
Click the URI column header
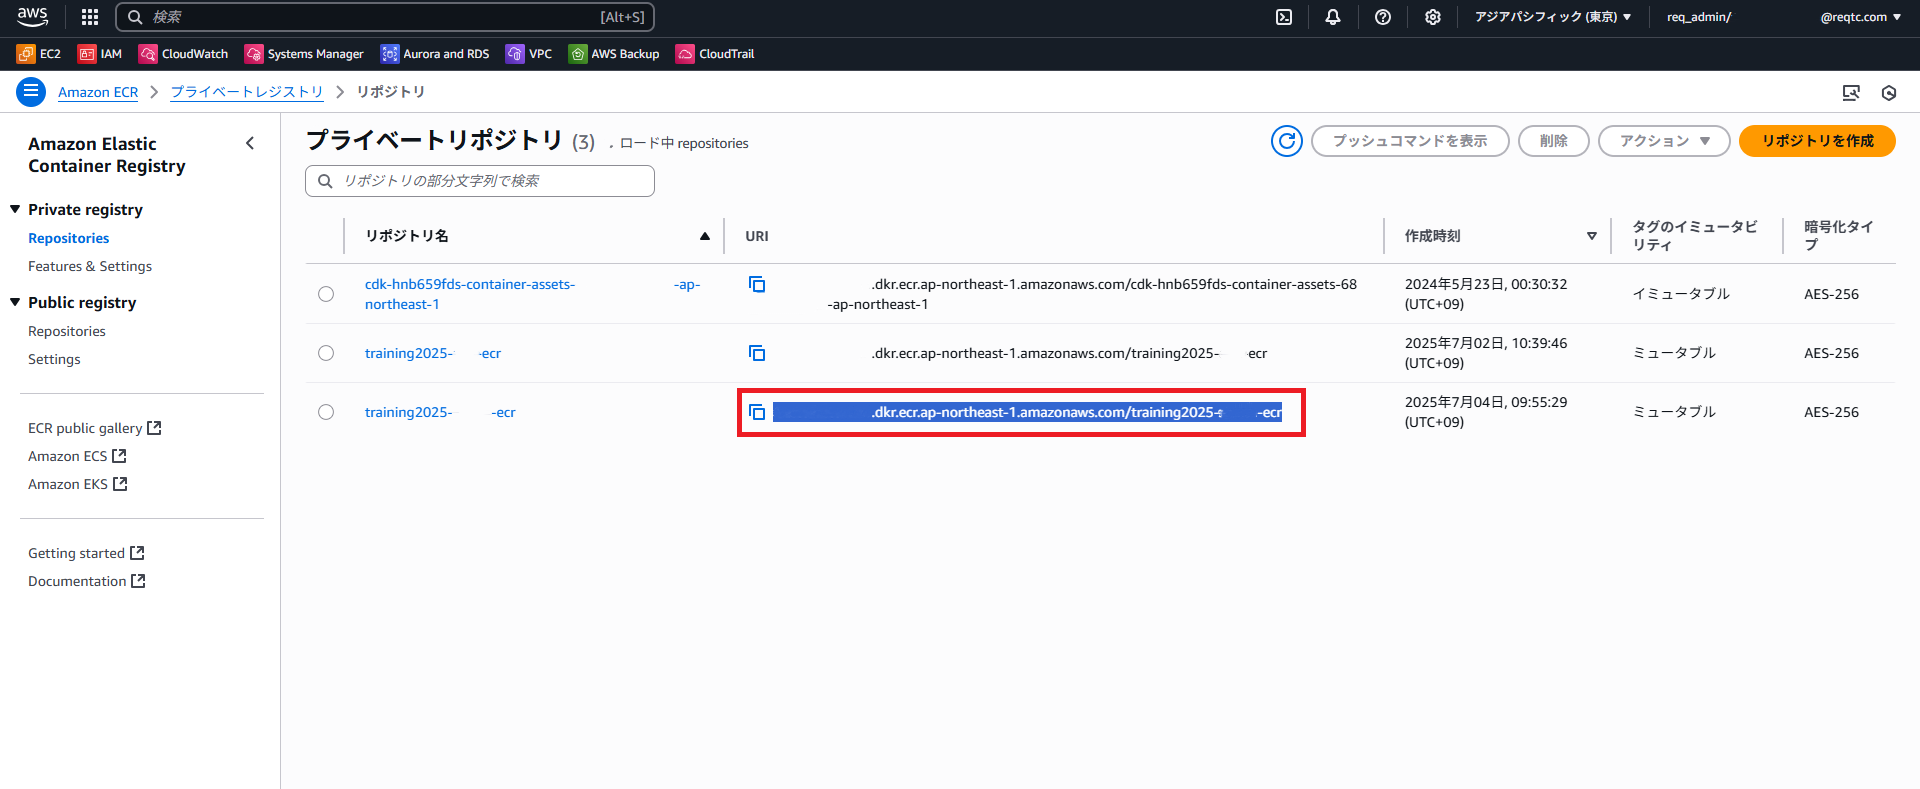[x=757, y=236]
